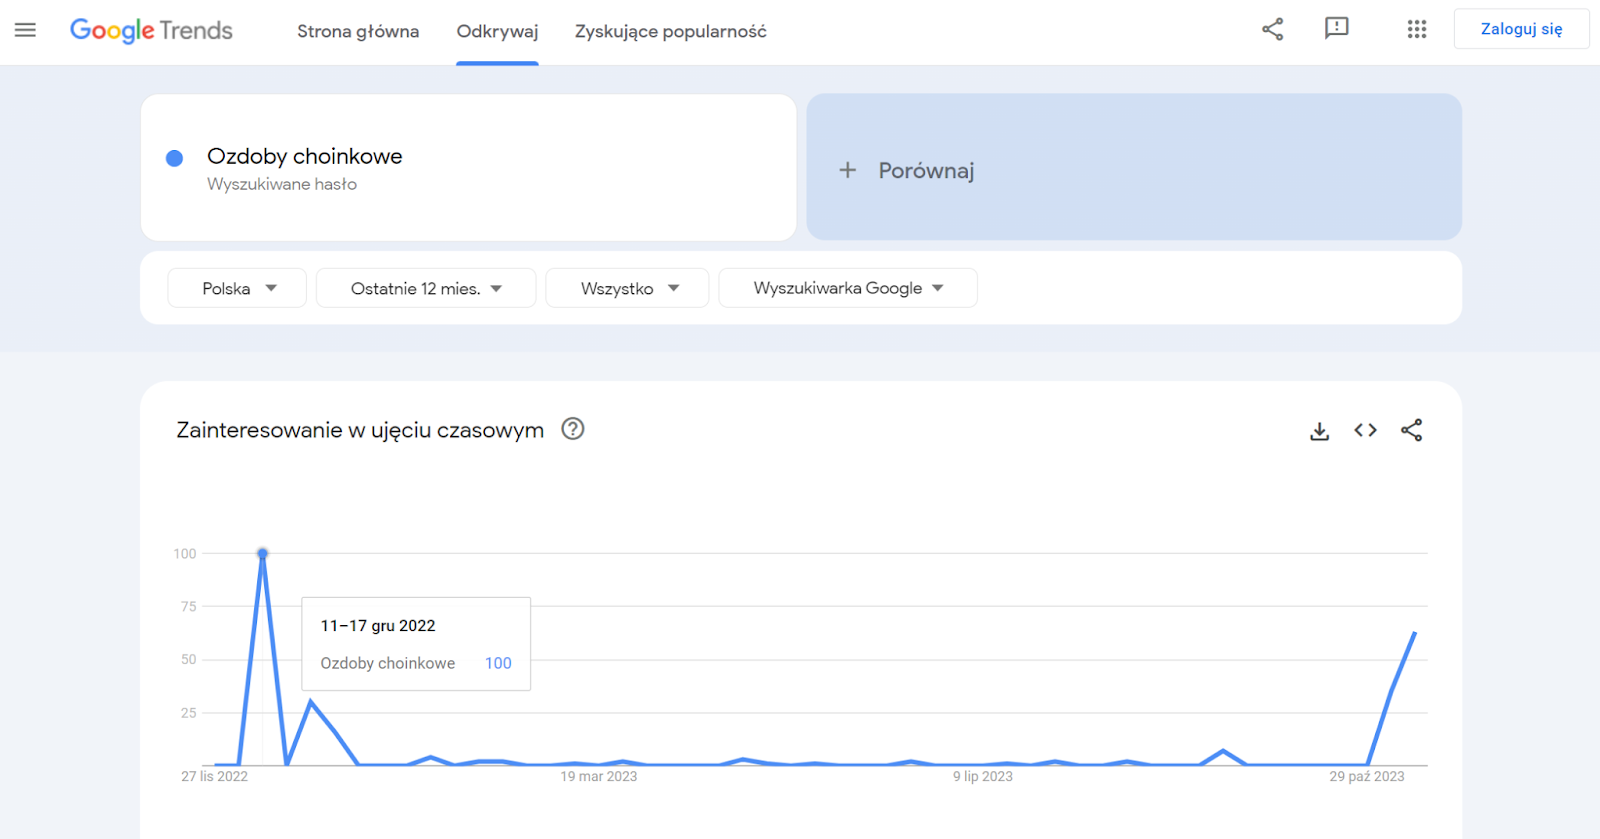
Task: Select the Odkrywaj tab
Action: tap(497, 32)
